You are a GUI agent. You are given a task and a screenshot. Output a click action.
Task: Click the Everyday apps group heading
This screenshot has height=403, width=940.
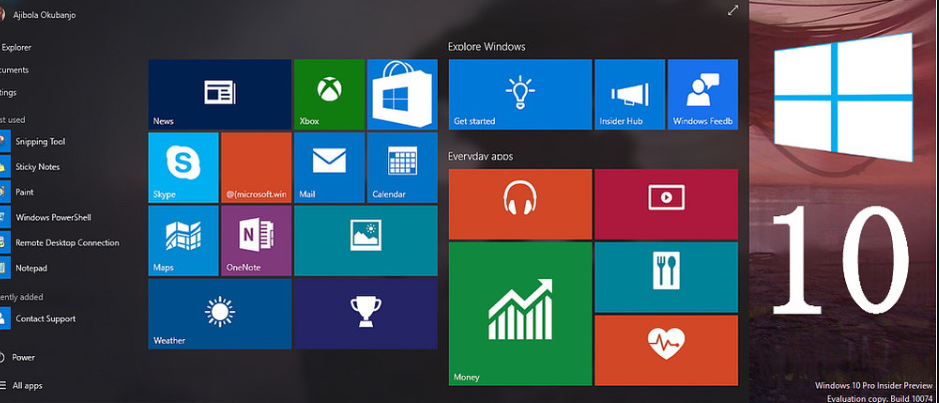click(x=481, y=157)
